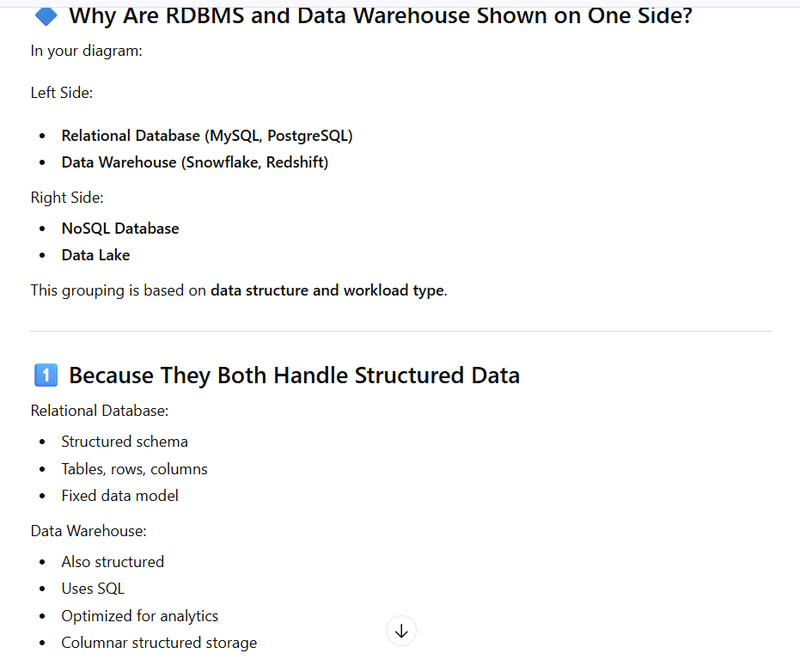Screen dimensions: 800x659
Task: Click the 'Uses SQL' bullet
Action: point(93,589)
